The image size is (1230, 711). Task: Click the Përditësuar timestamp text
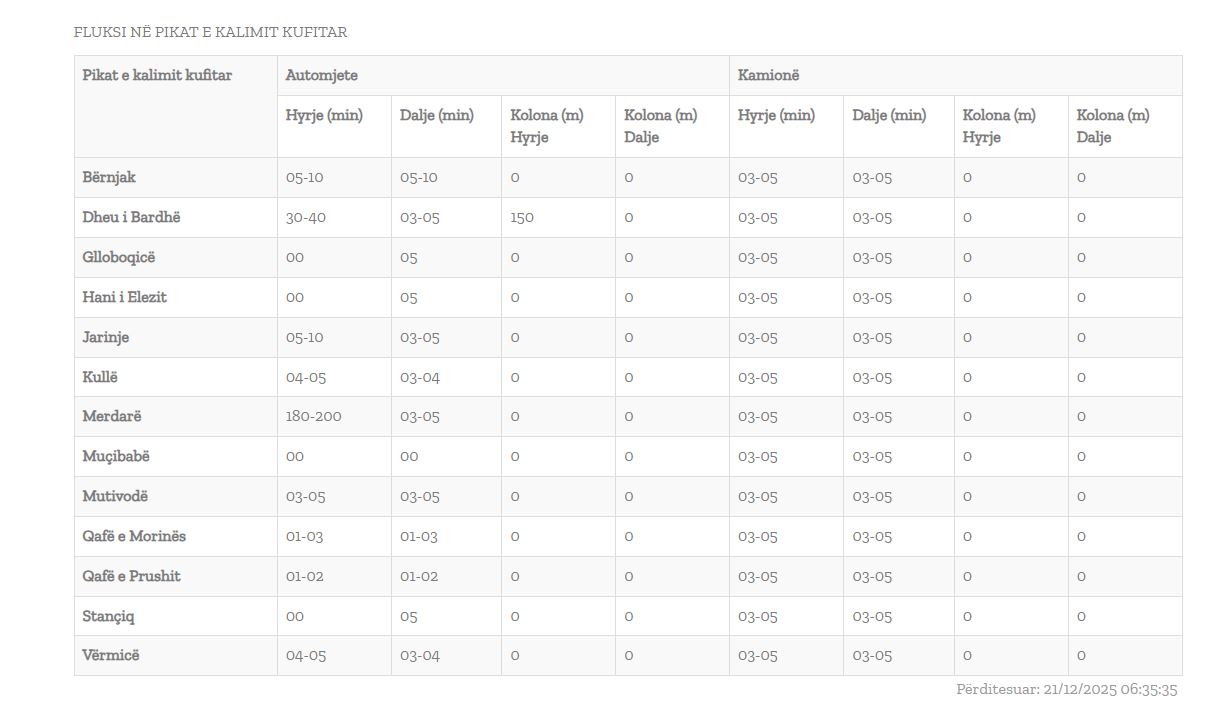[1066, 689]
